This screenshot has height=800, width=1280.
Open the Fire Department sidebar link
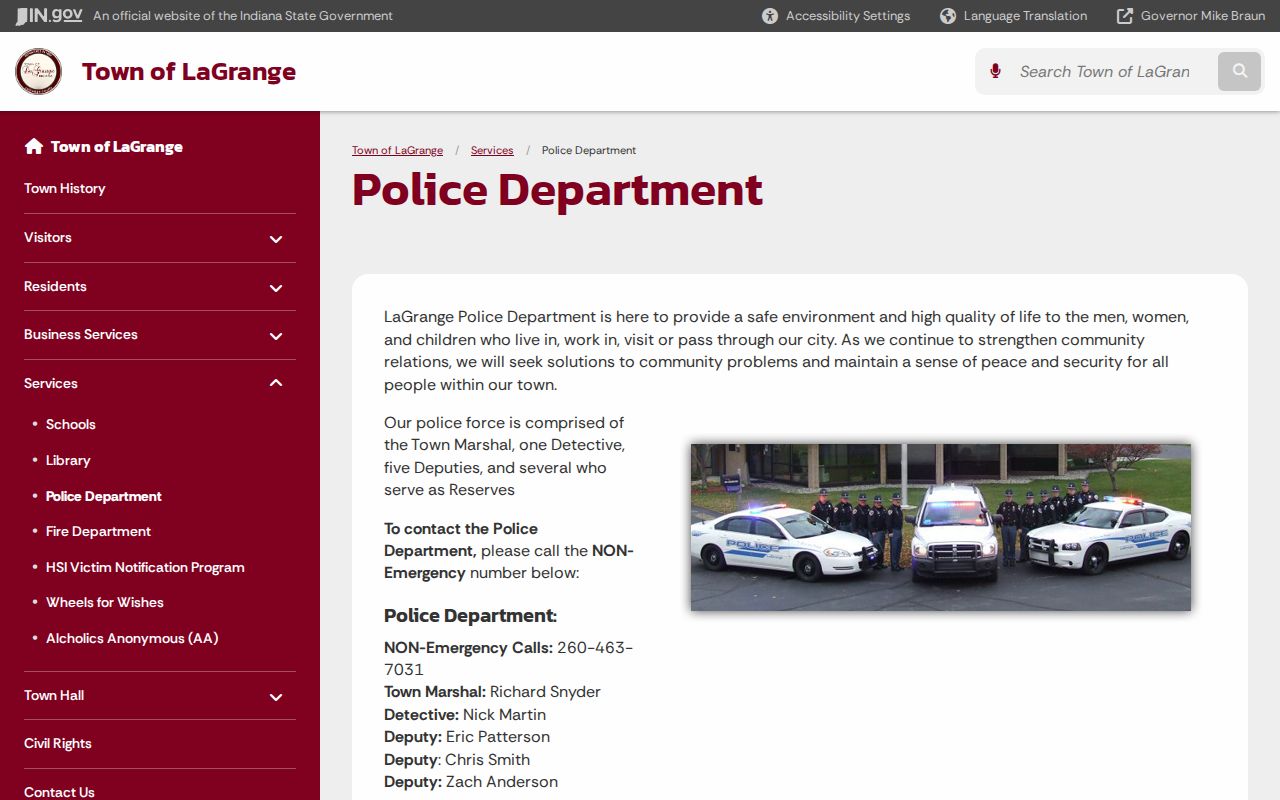pyautogui.click(x=98, y=531)
